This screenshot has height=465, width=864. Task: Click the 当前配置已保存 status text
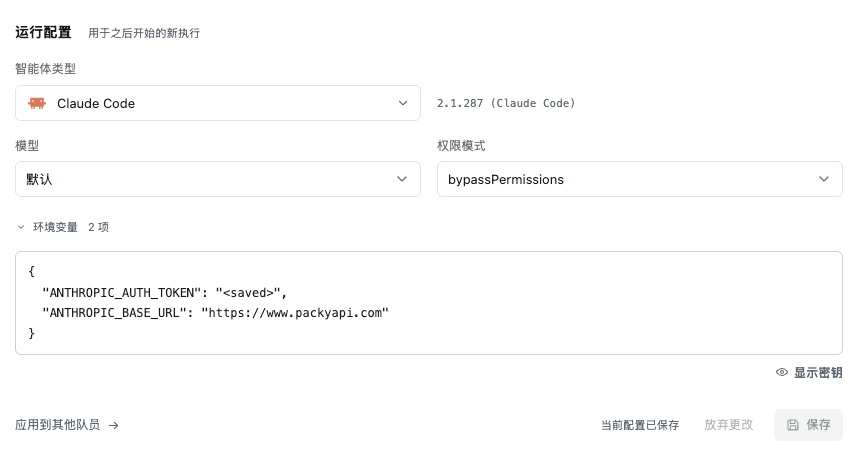point(640,425)
